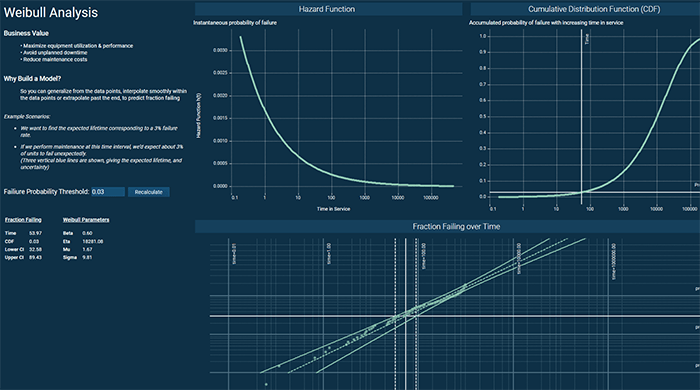Click the 'Hazard Function h(t)' y-axis label
Image resolution: width=700 pixels, height=390 pixels.
coord(199,115)
